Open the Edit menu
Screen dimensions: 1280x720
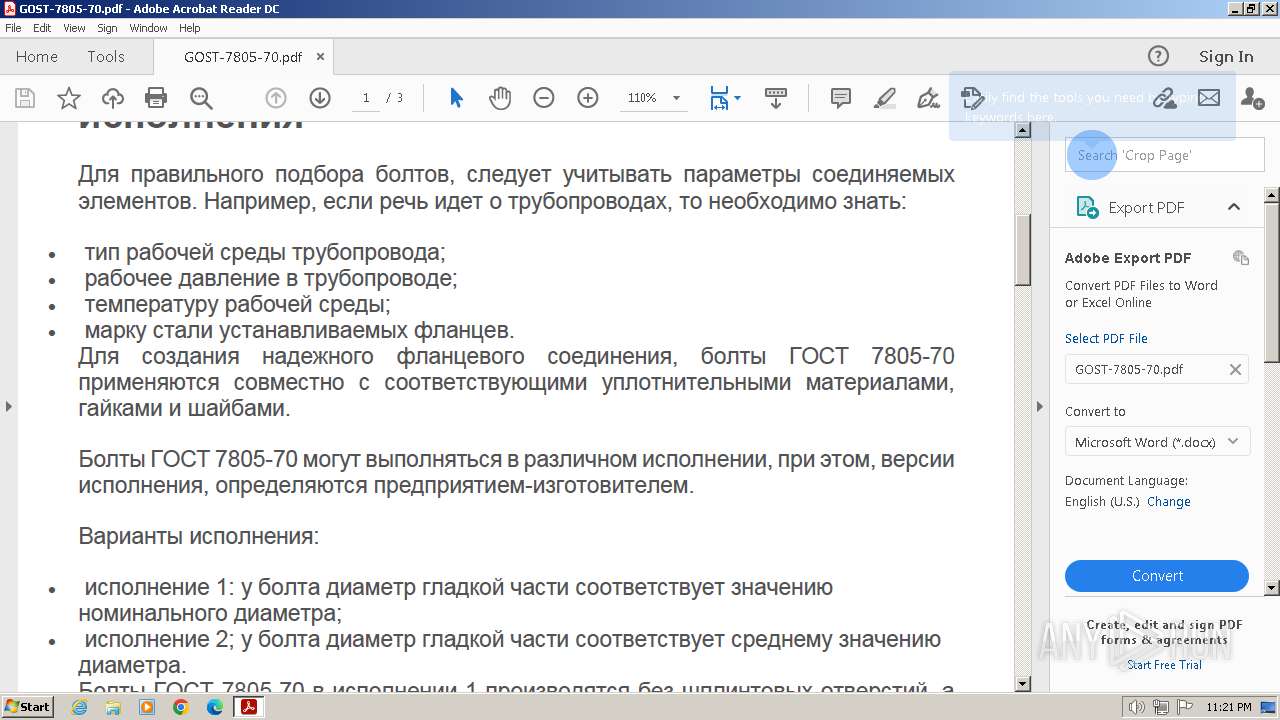[42, 28]
